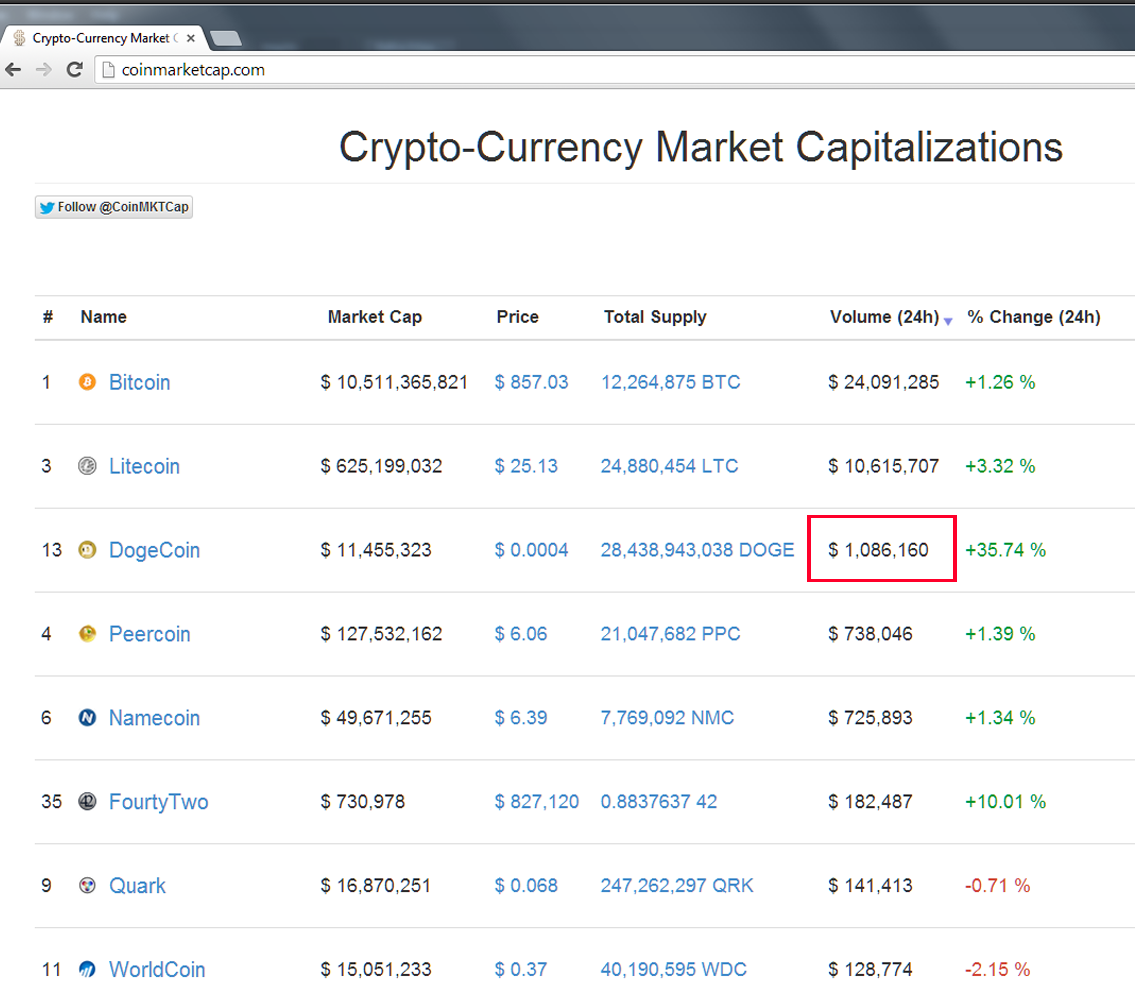Click Follow @CoinMKTCap Twitter button
This screenshot has width=1135, height=981.
click(114, 207)
